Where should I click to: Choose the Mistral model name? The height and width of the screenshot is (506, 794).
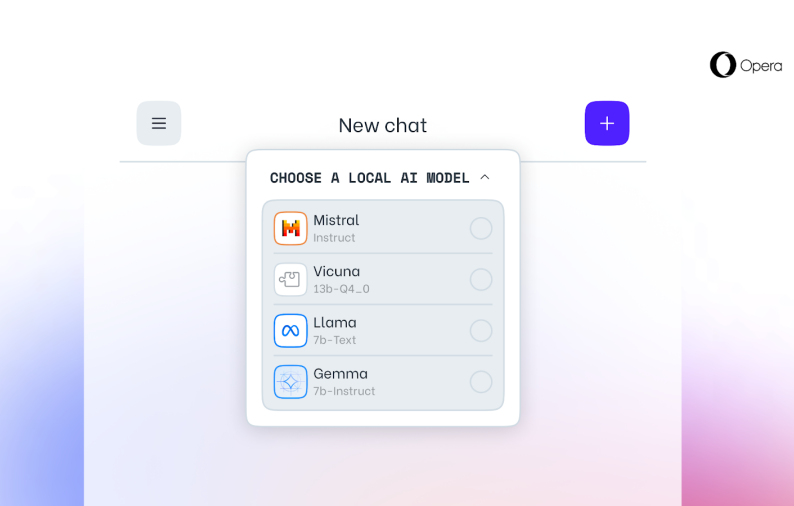tap(336, 220)
